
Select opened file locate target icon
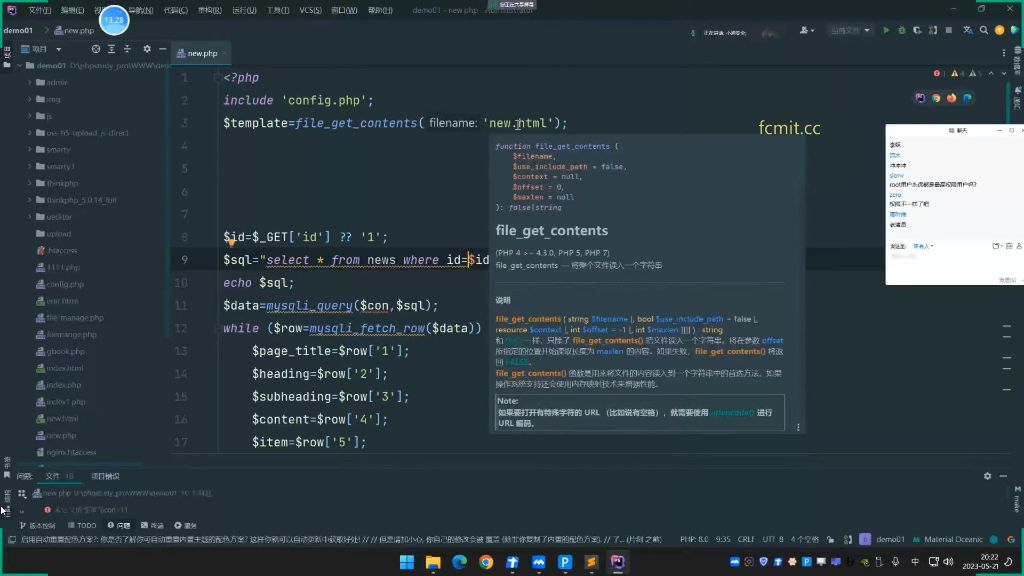(x=96, y=49)
